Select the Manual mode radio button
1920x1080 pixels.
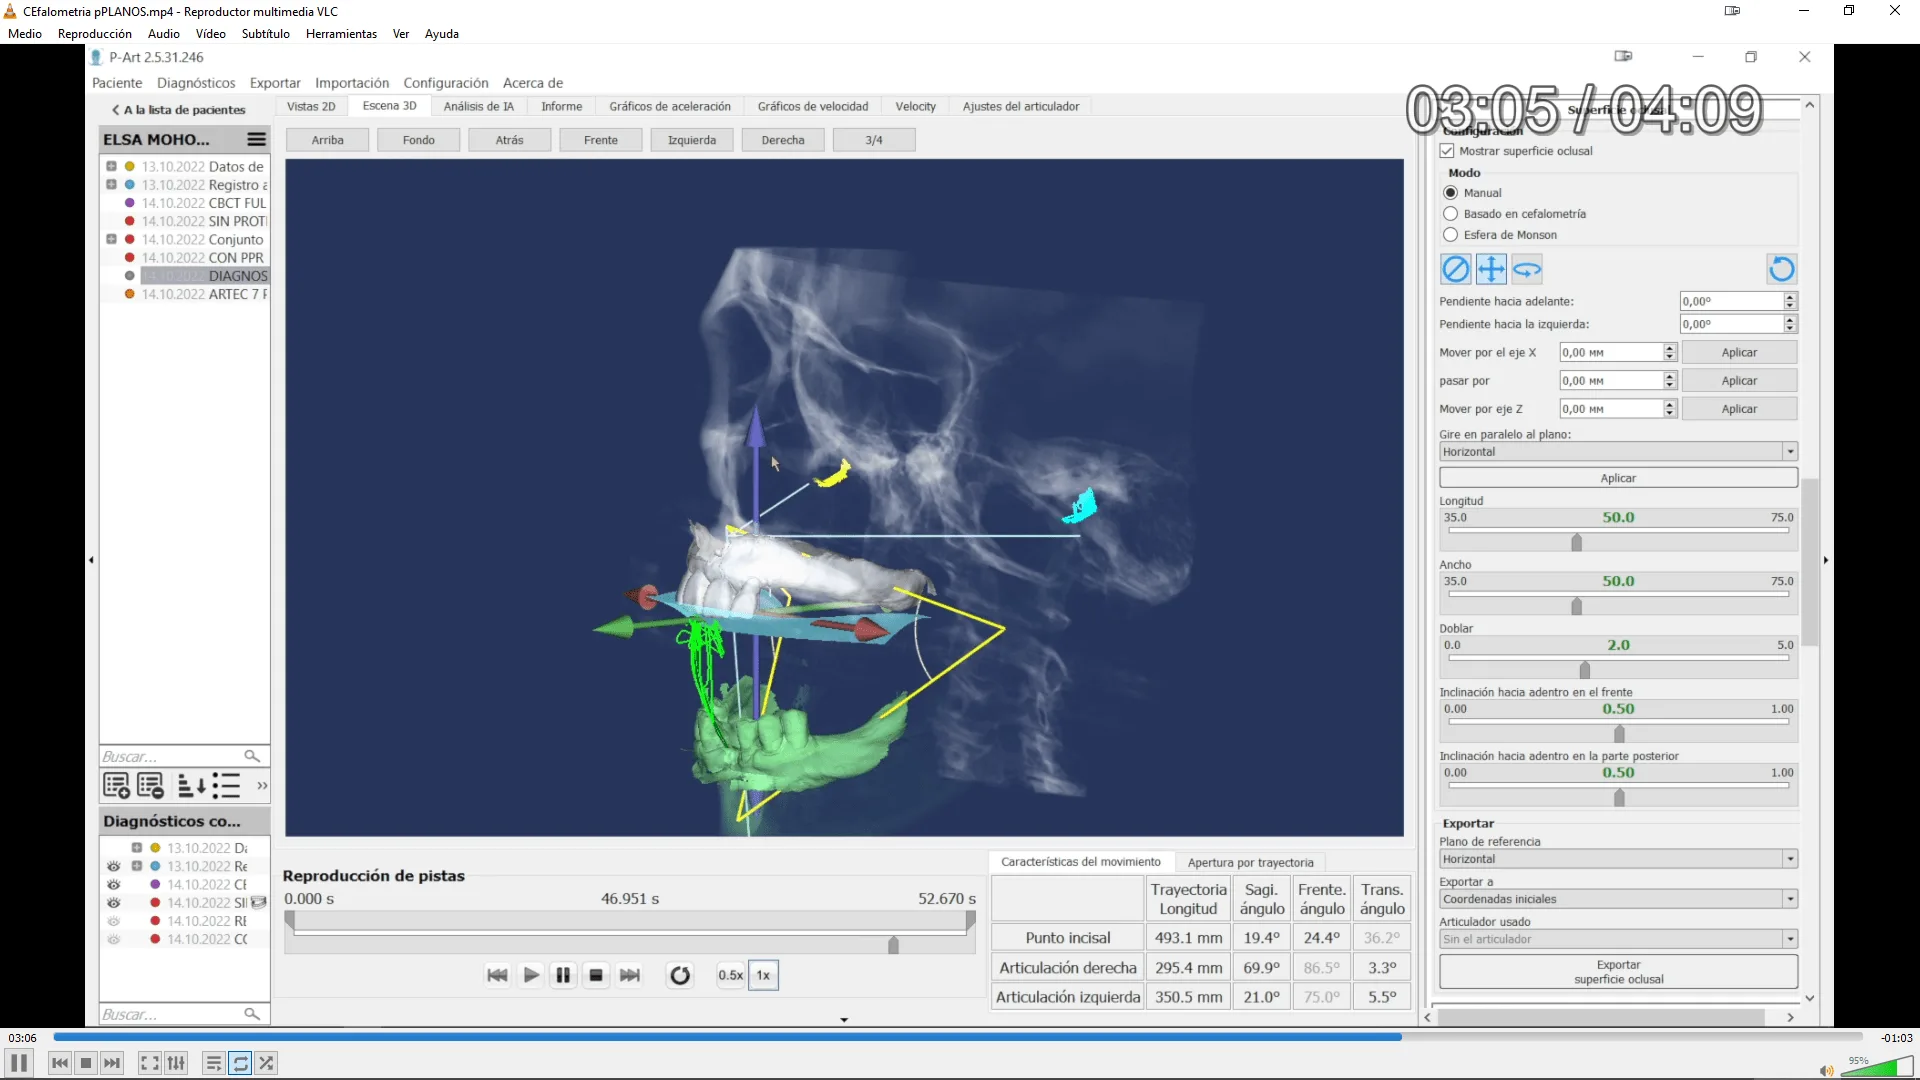[x=1450, y=193]
